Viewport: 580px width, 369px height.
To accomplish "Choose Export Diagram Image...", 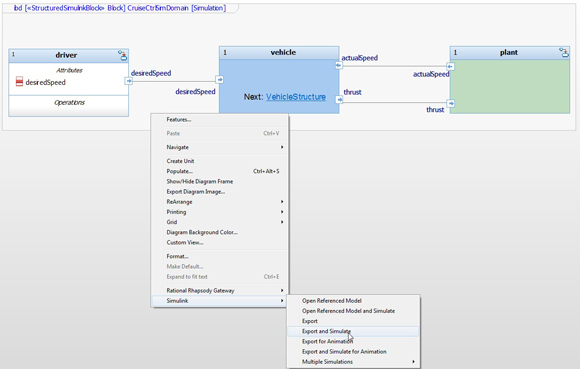I will pos(220,192).
